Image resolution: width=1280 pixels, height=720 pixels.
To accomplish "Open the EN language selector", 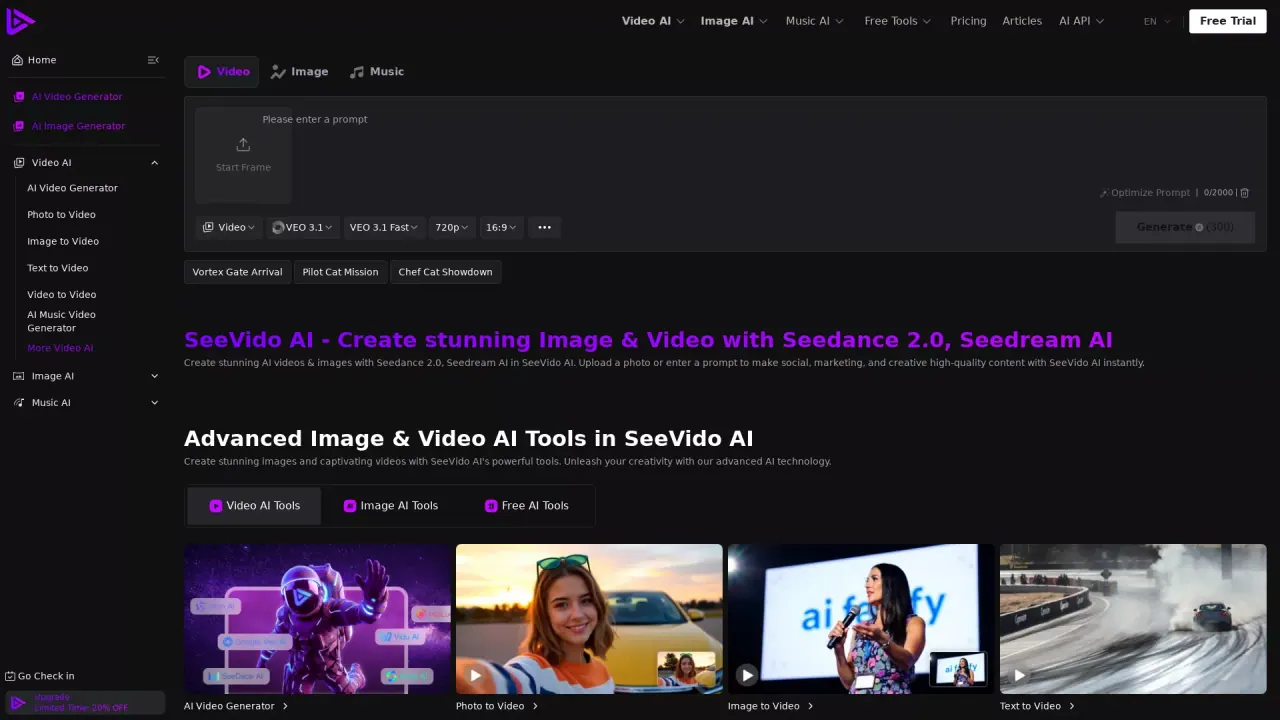I will (x=1157, y=21).
